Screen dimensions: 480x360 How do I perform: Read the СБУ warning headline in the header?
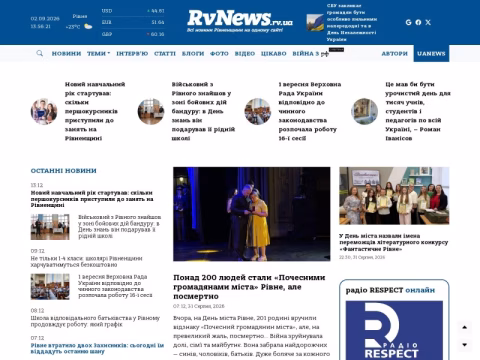click(x=352, y=22)
